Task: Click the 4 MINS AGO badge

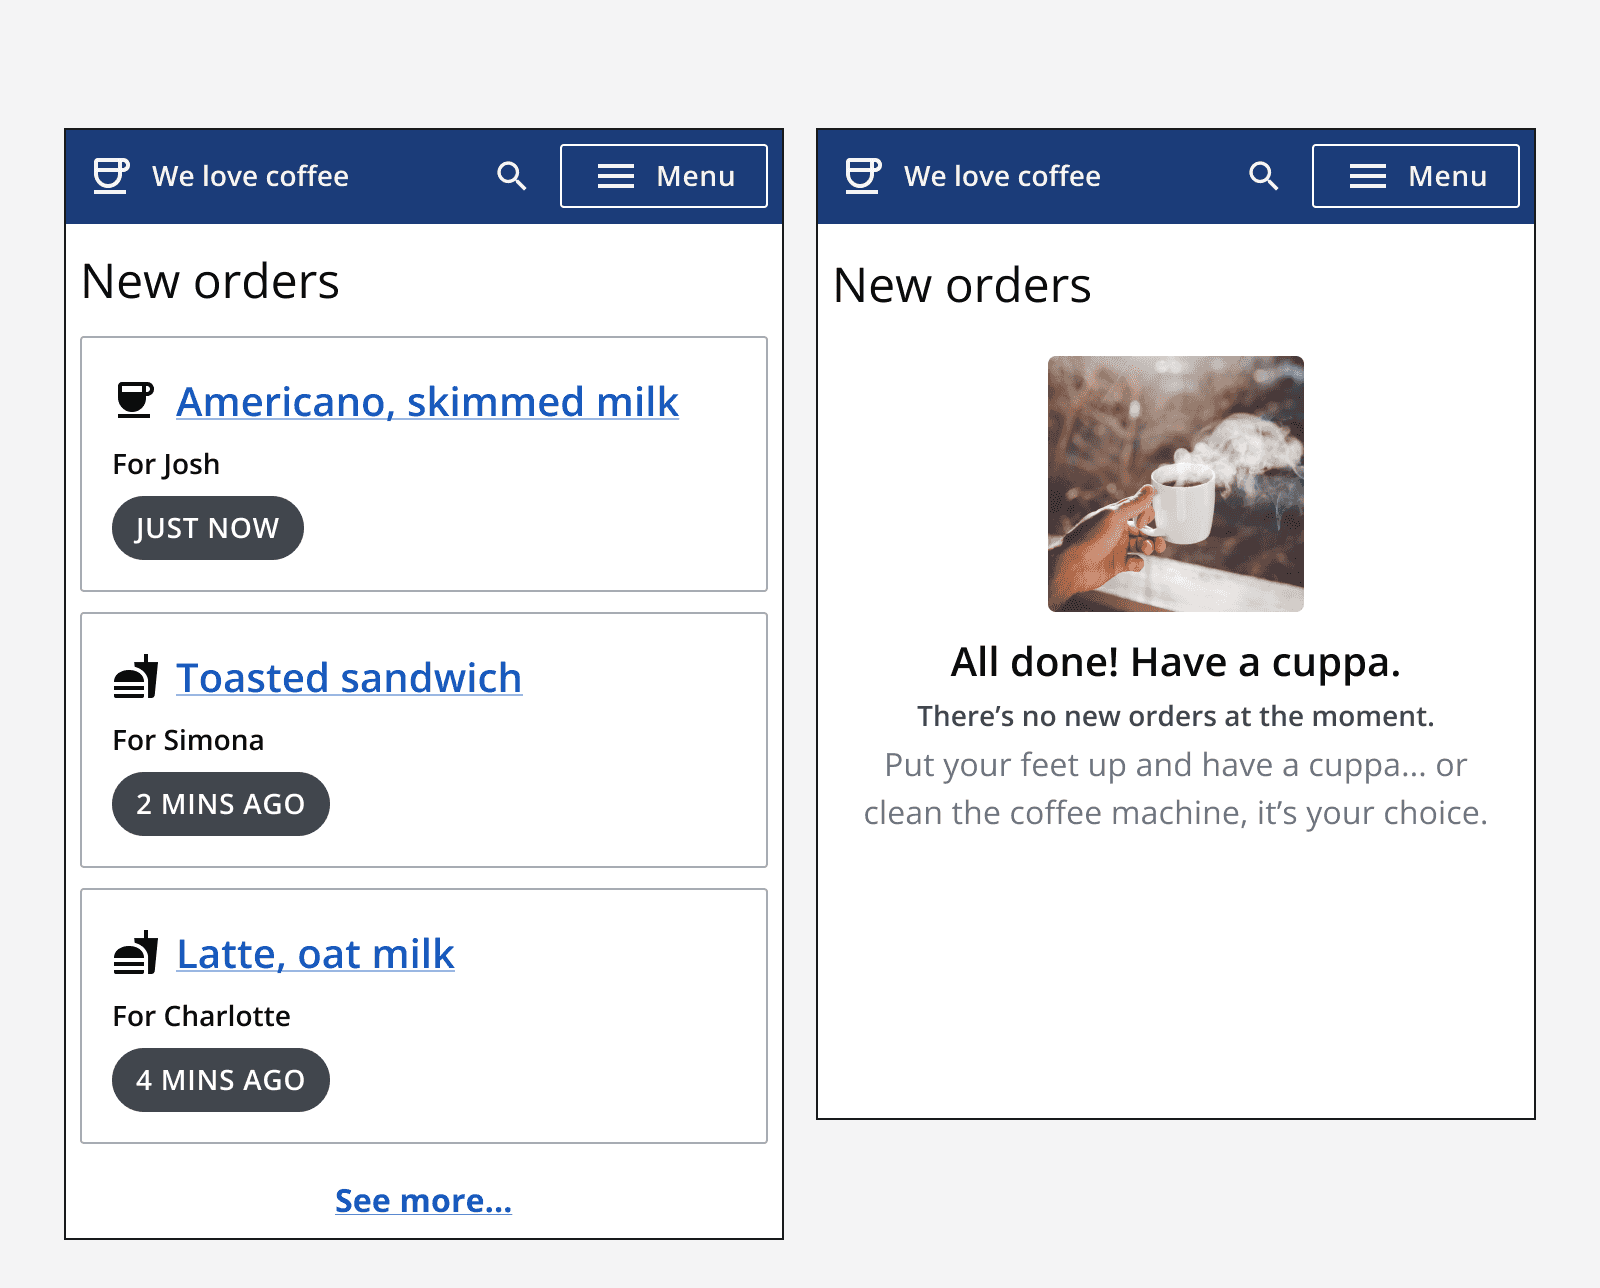Action: tap(221, 1079)
